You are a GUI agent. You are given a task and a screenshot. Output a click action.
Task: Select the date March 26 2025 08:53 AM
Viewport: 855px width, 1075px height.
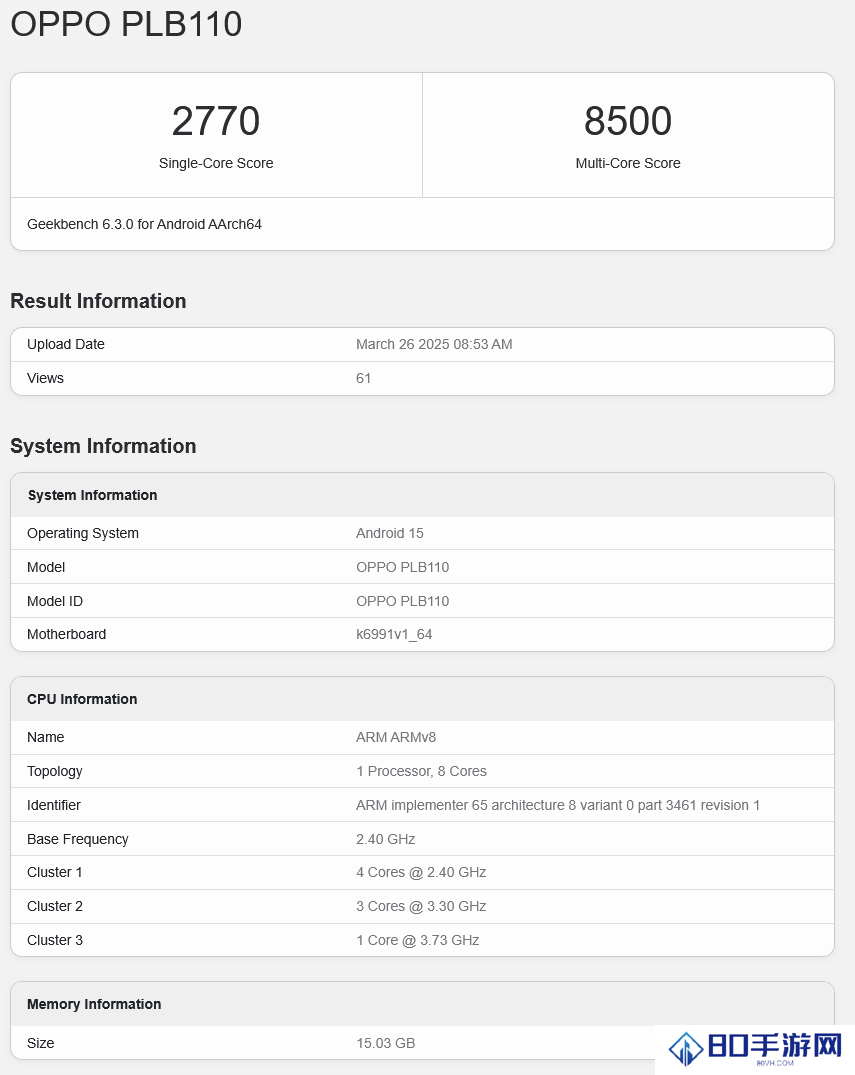434,344
